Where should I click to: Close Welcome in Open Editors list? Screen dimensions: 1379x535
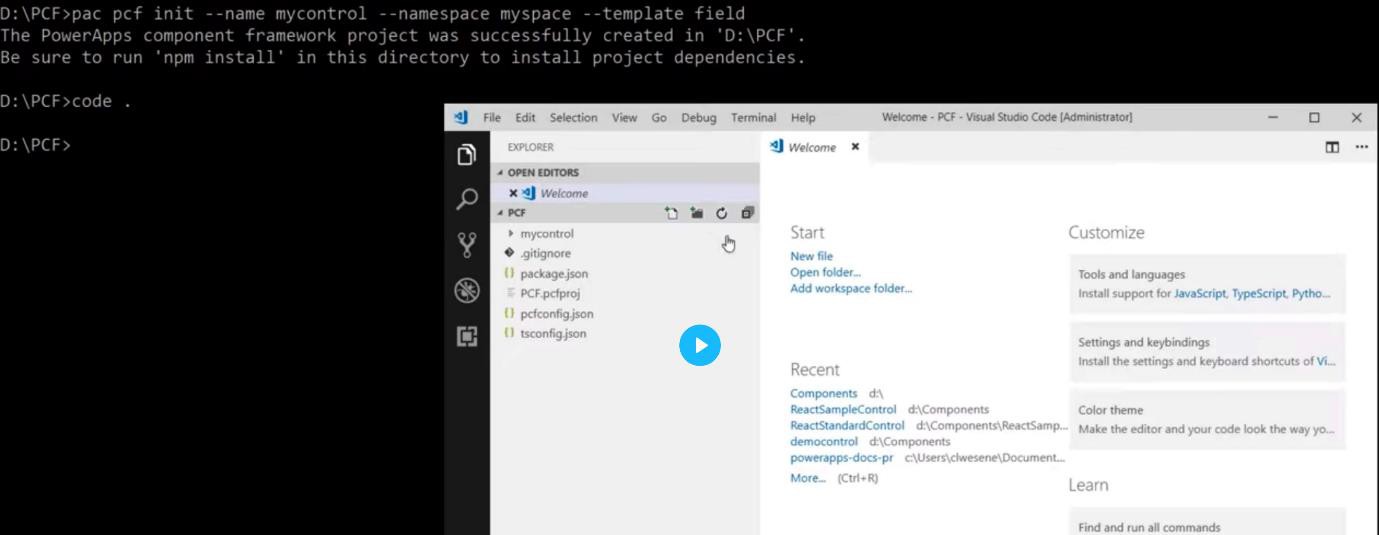(x=513, y=193)
